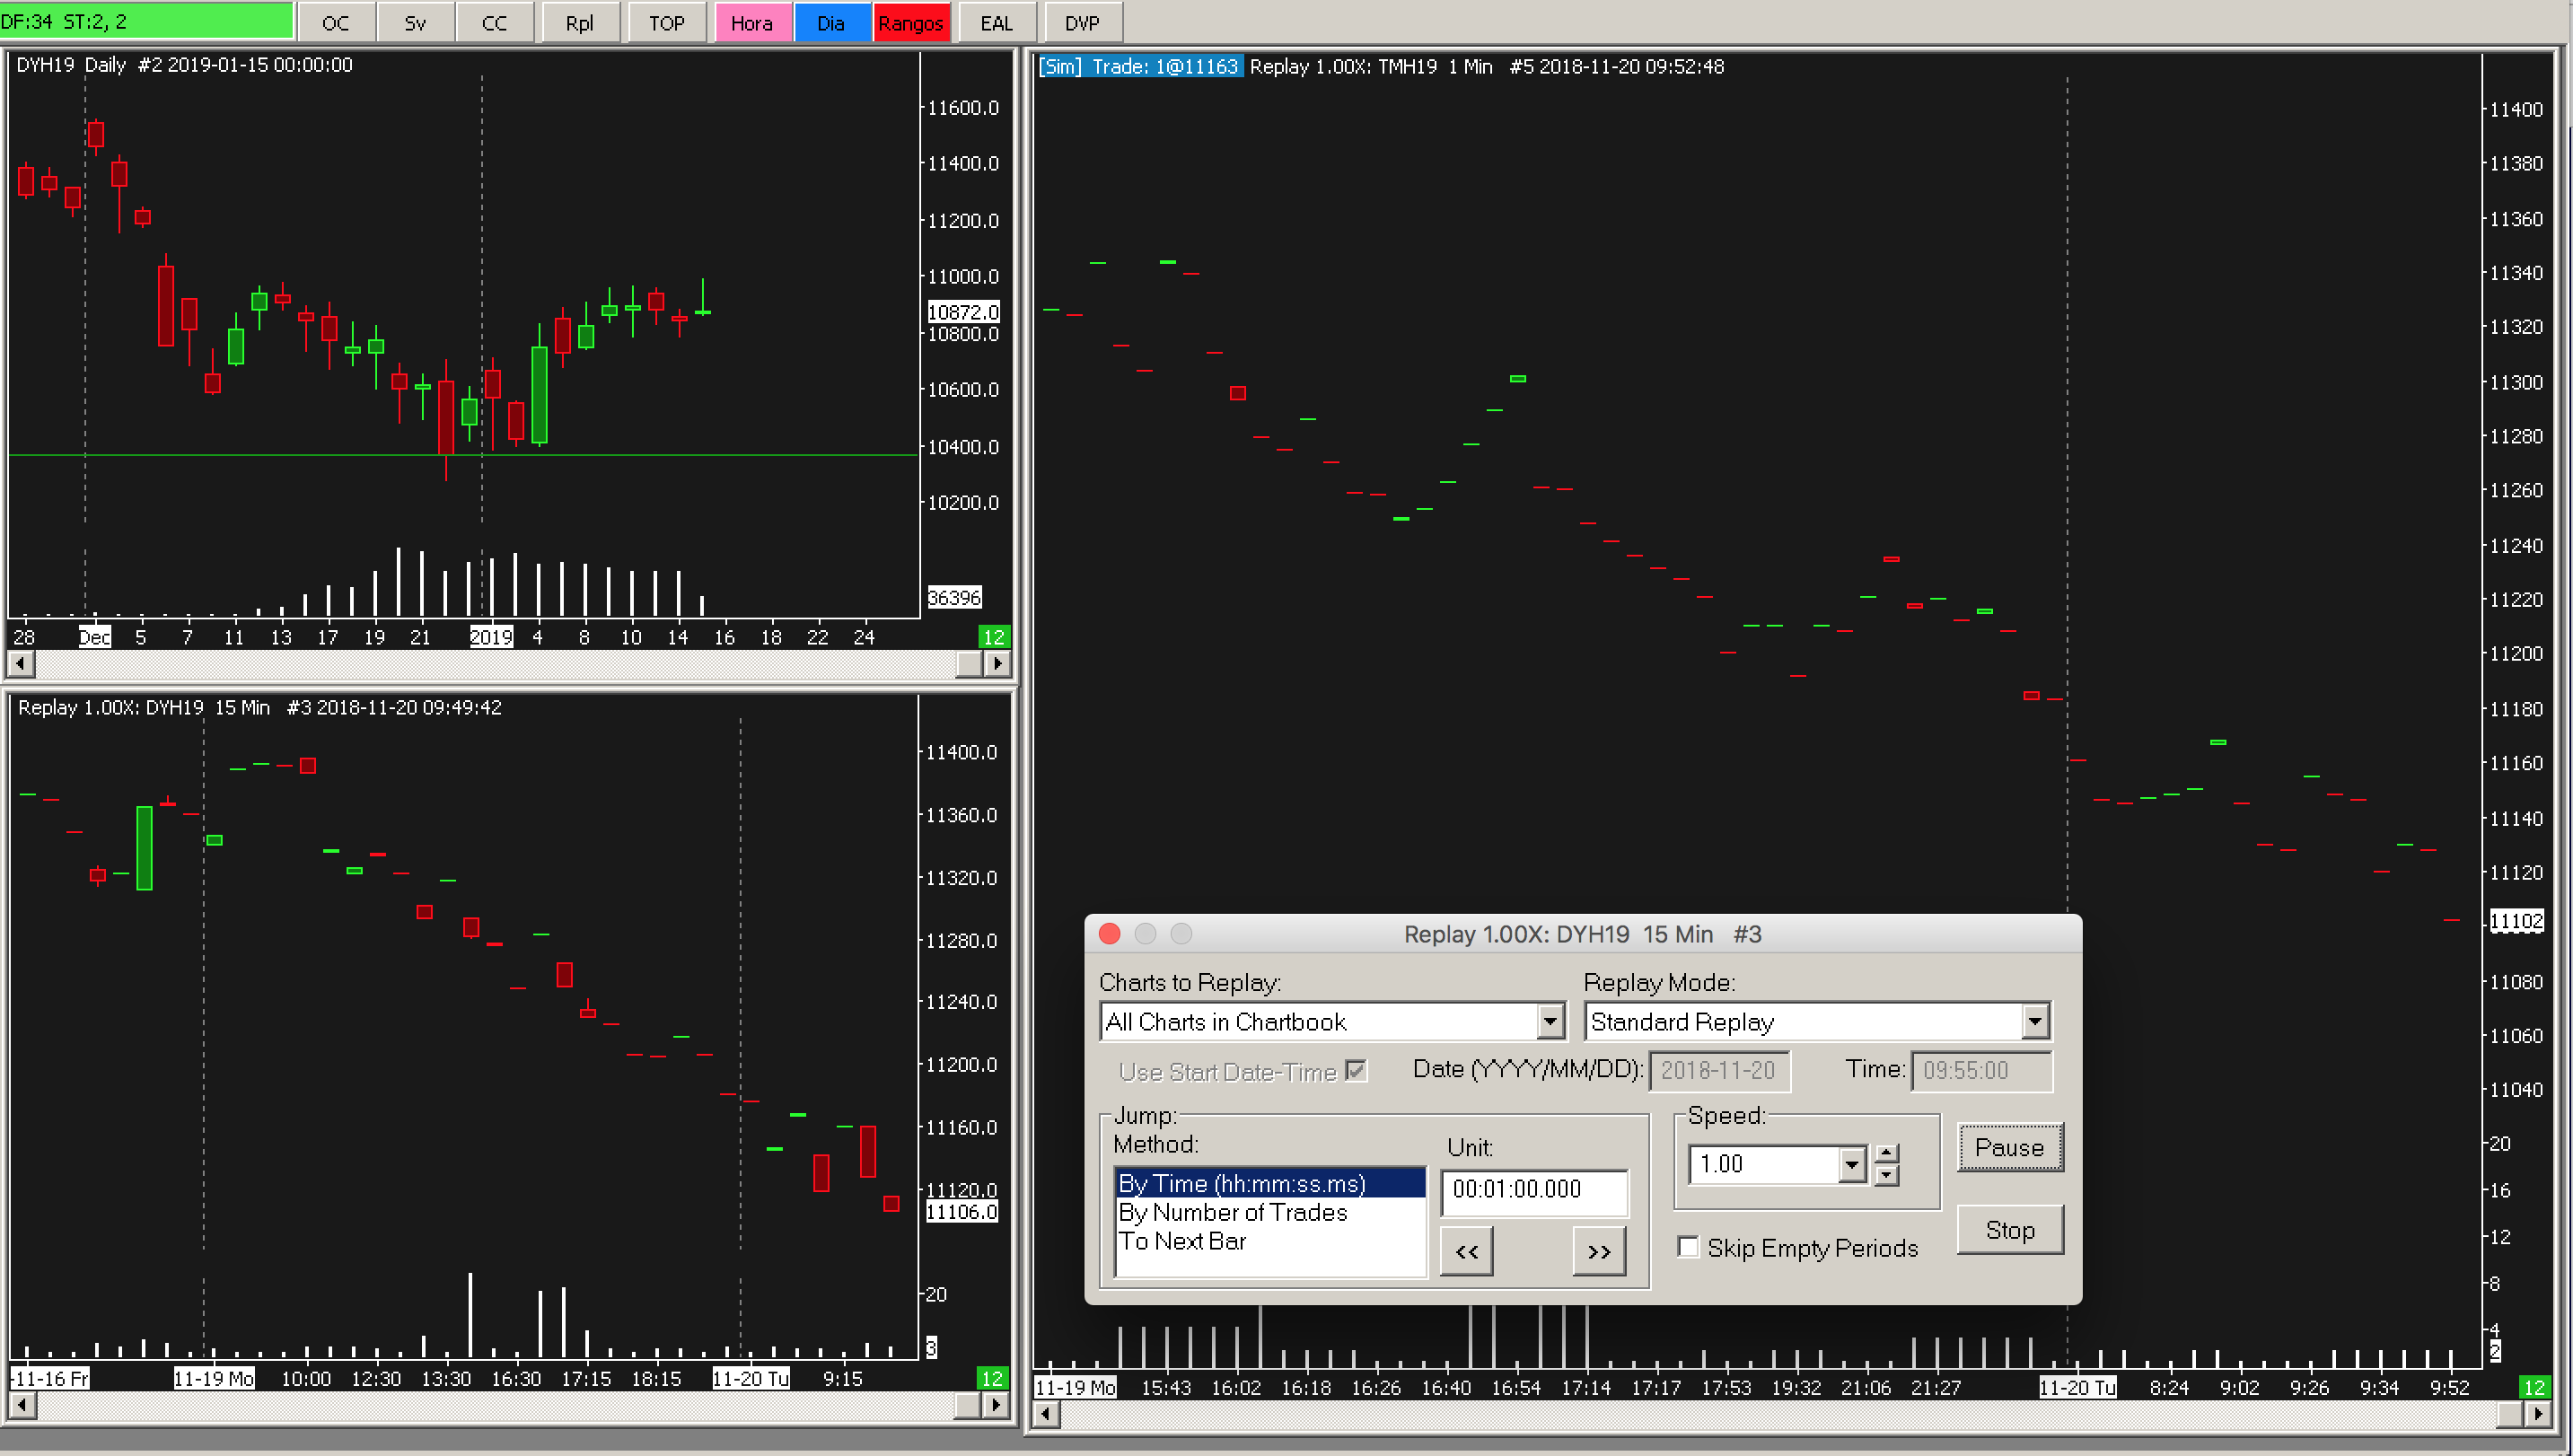Select the Rangos toolbar button

[x=910, y=22]
